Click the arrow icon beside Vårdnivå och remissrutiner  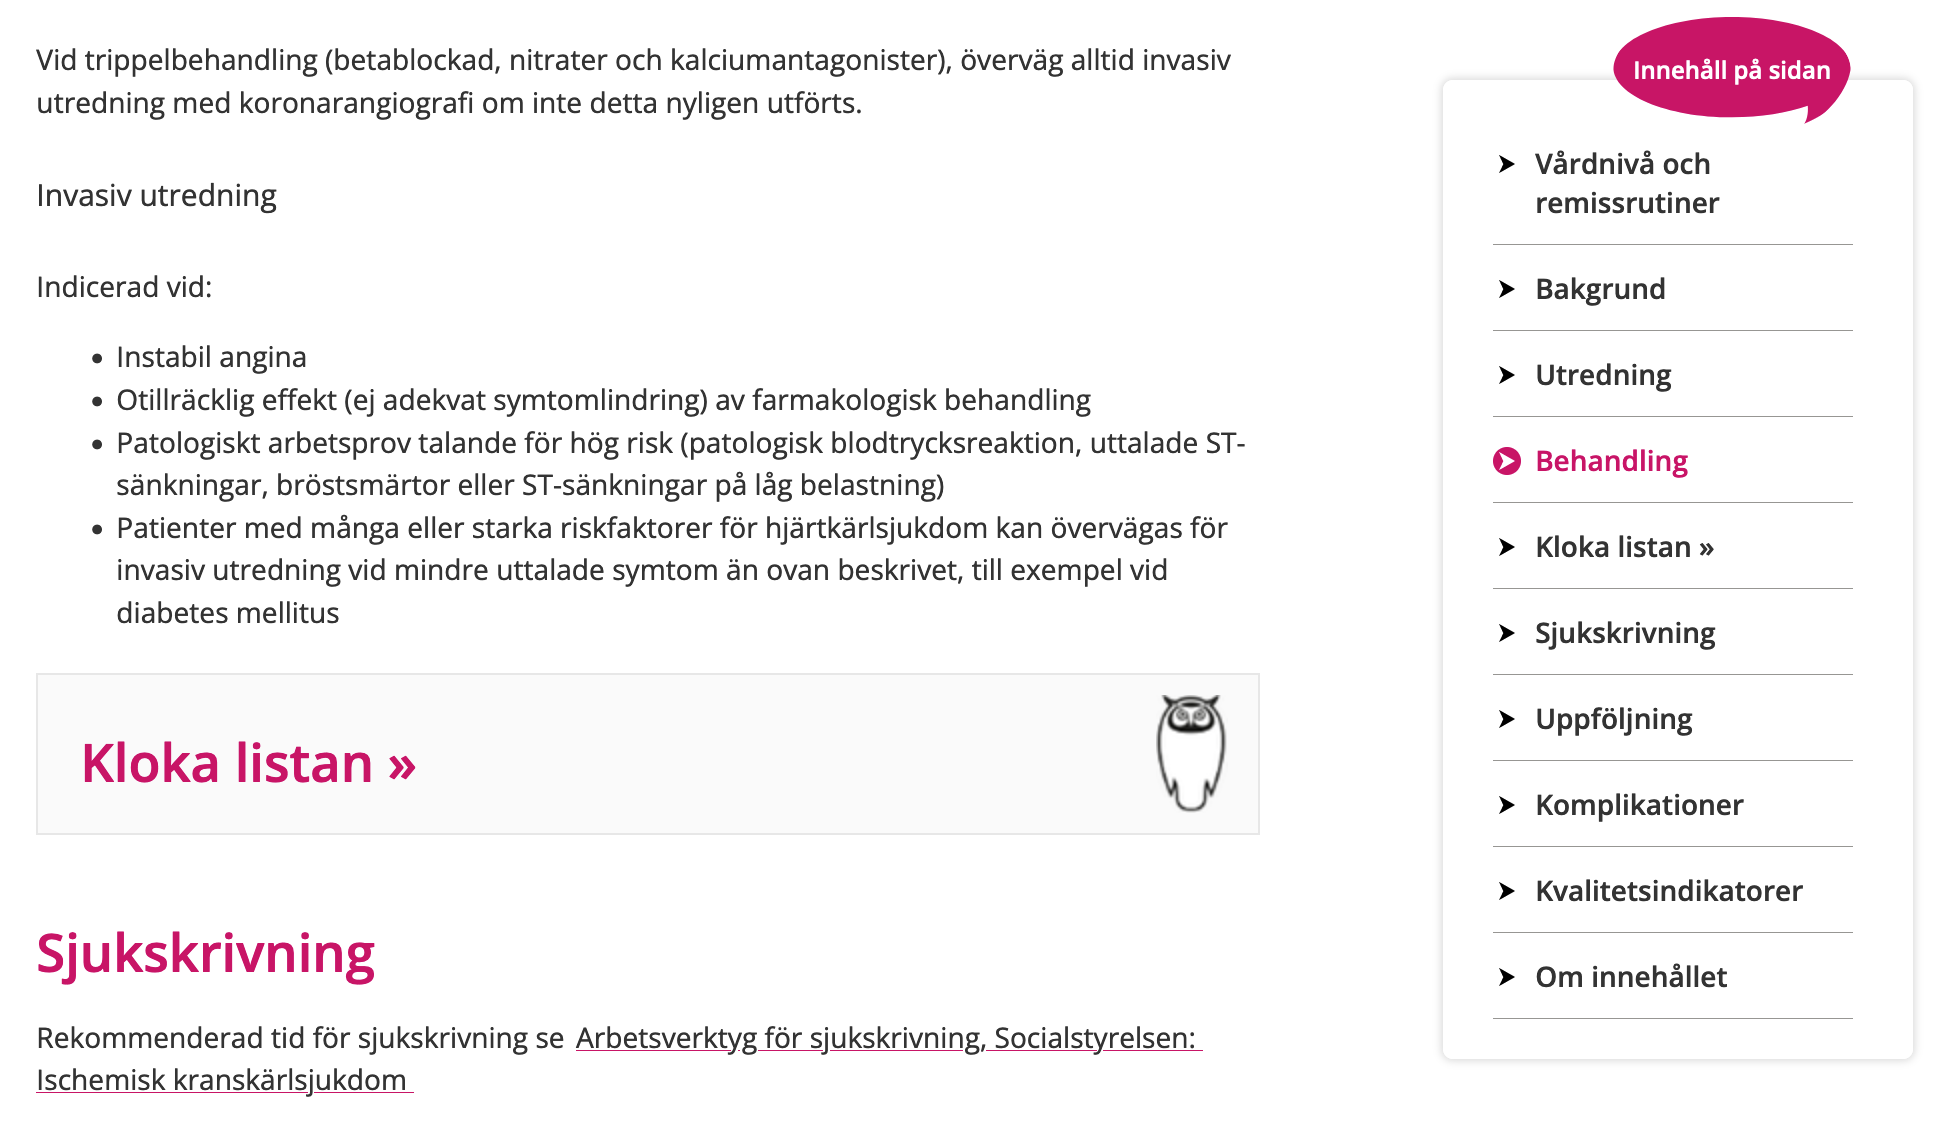click(x=1507, y=164)
